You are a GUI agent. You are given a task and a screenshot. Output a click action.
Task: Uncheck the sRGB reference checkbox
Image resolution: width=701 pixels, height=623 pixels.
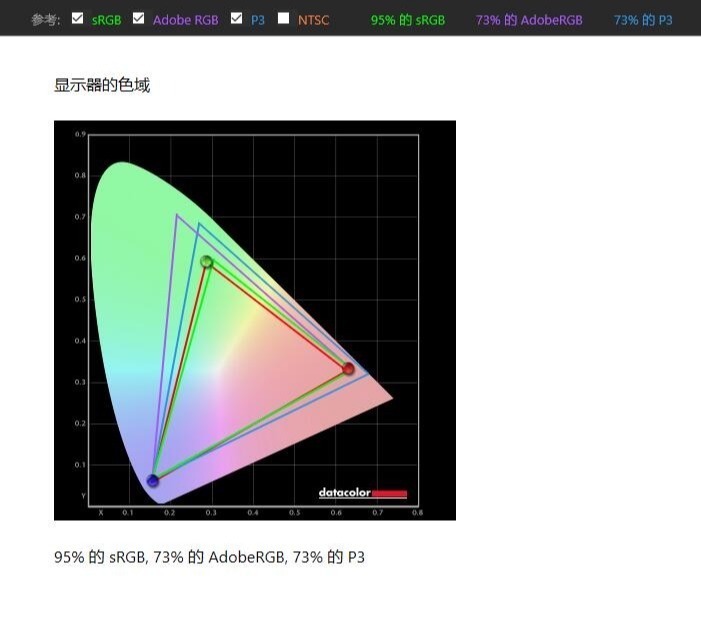point(78,18)
